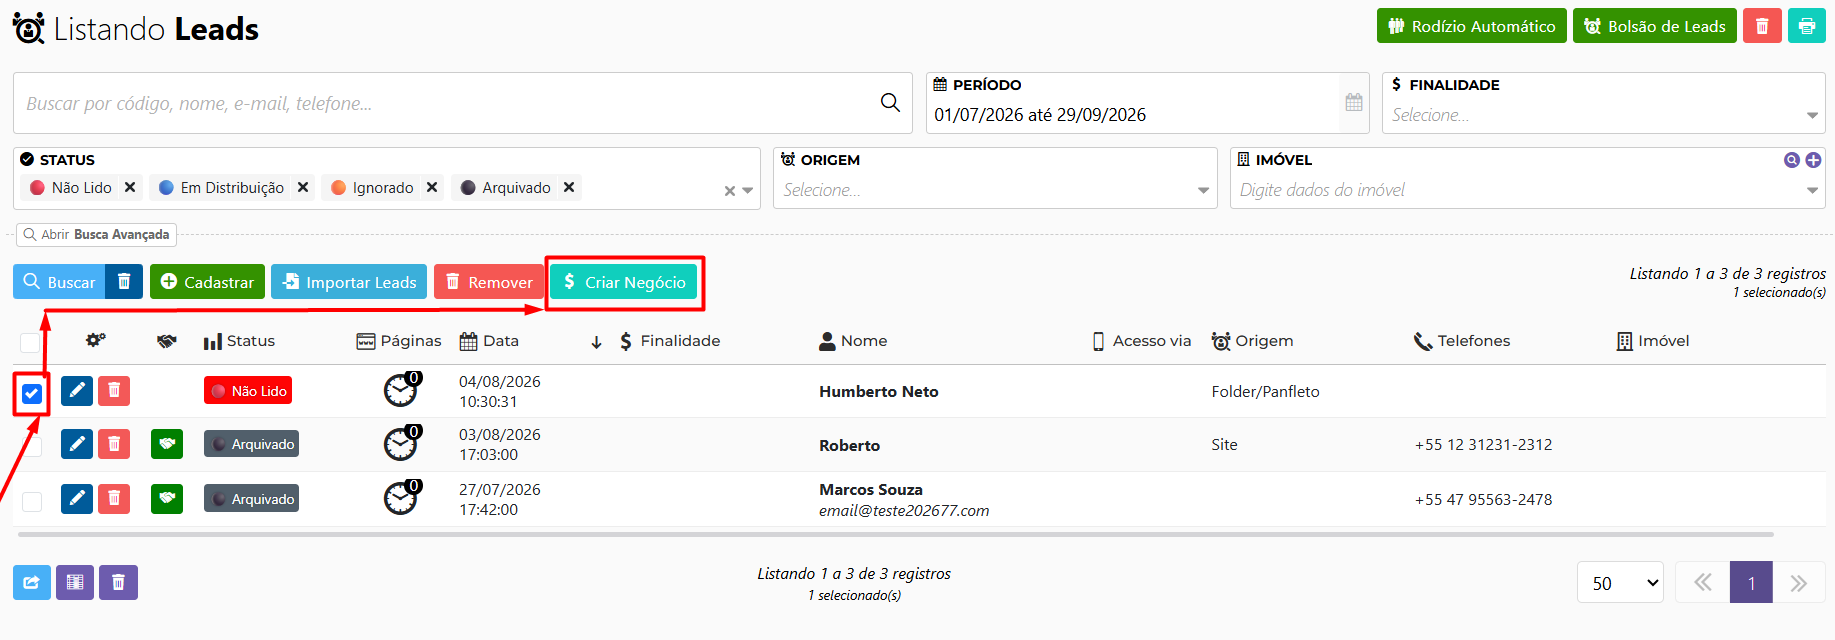Click the Remover button
This screenshot has height=640, width=1835.
489,282
